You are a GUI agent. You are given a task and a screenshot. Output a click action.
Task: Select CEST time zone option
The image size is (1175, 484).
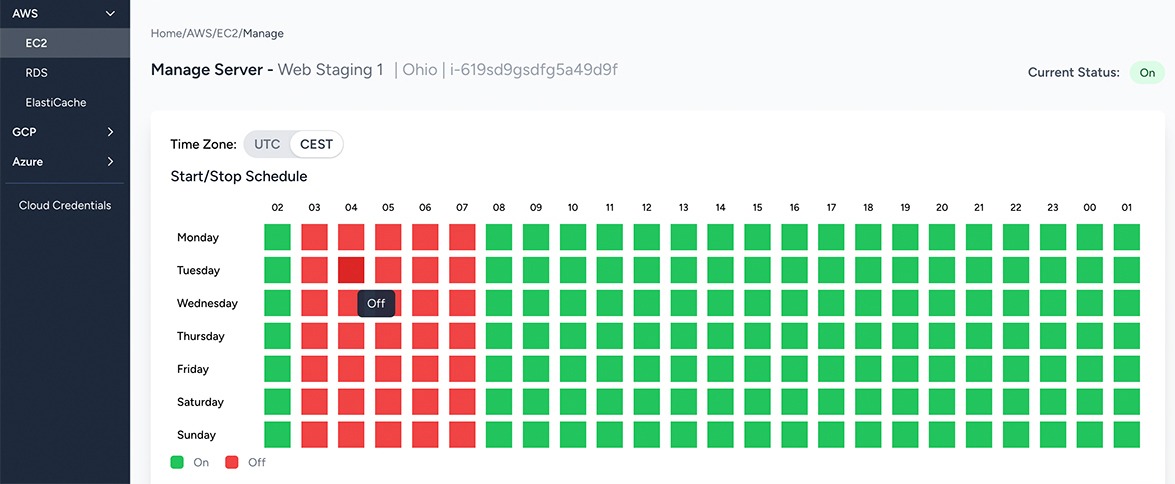pos(316,145)
